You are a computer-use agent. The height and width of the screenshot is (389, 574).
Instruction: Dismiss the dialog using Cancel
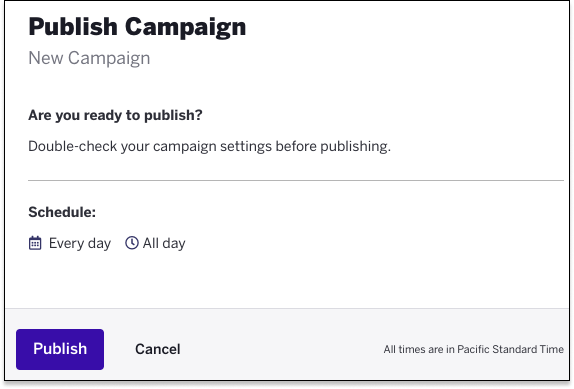pyautogui.click(x=158, y=349)
